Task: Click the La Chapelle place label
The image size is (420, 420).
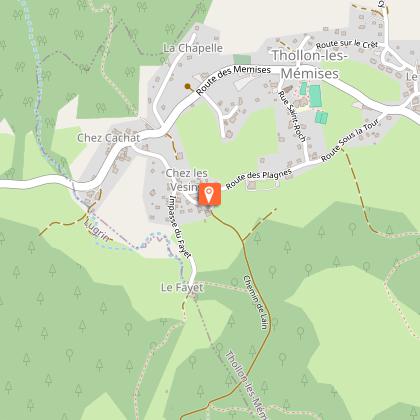Action: point(193,48)
